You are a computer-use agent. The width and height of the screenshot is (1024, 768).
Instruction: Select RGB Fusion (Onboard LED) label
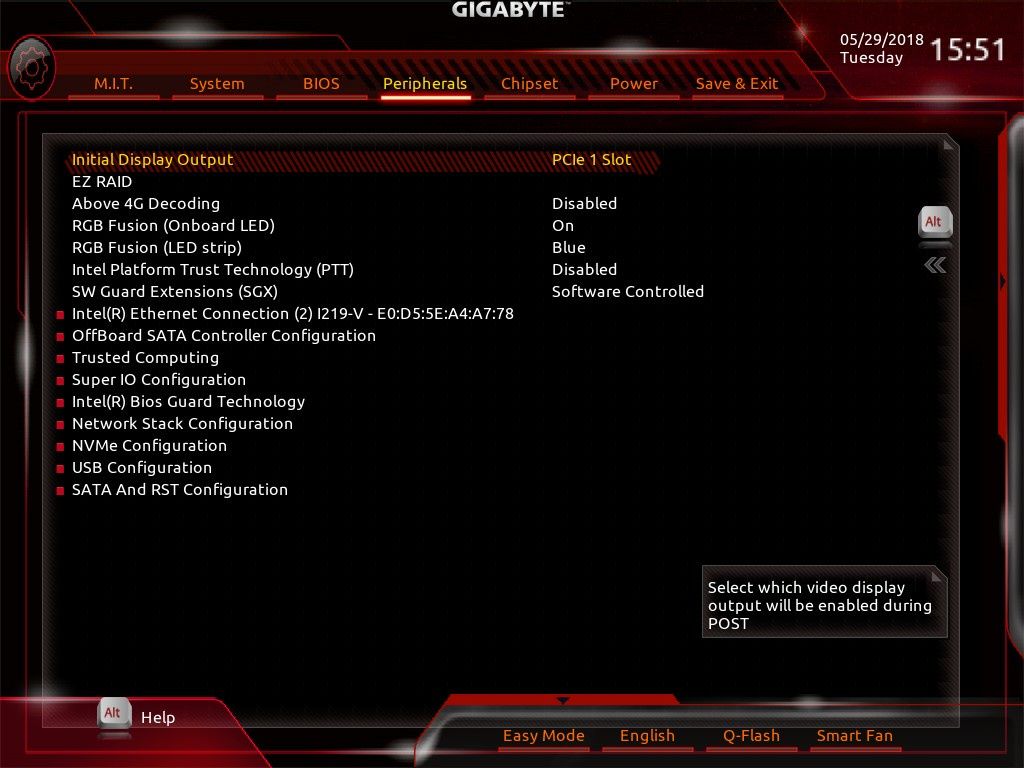pos(173,226)
